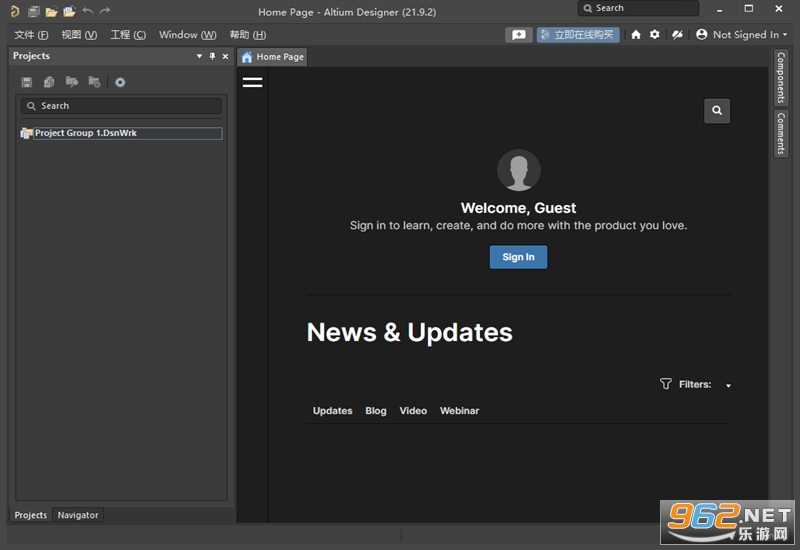800x550 pixels.
Task: Open the 视图 (V) menu
Action: click(79, 35)
